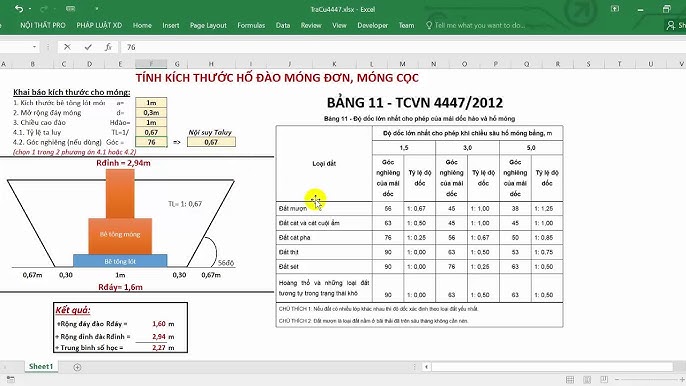This screenshot has width=686, height=386.
Task: Click the orange 'Bê tông móng' shape
Action: (120, 236)
